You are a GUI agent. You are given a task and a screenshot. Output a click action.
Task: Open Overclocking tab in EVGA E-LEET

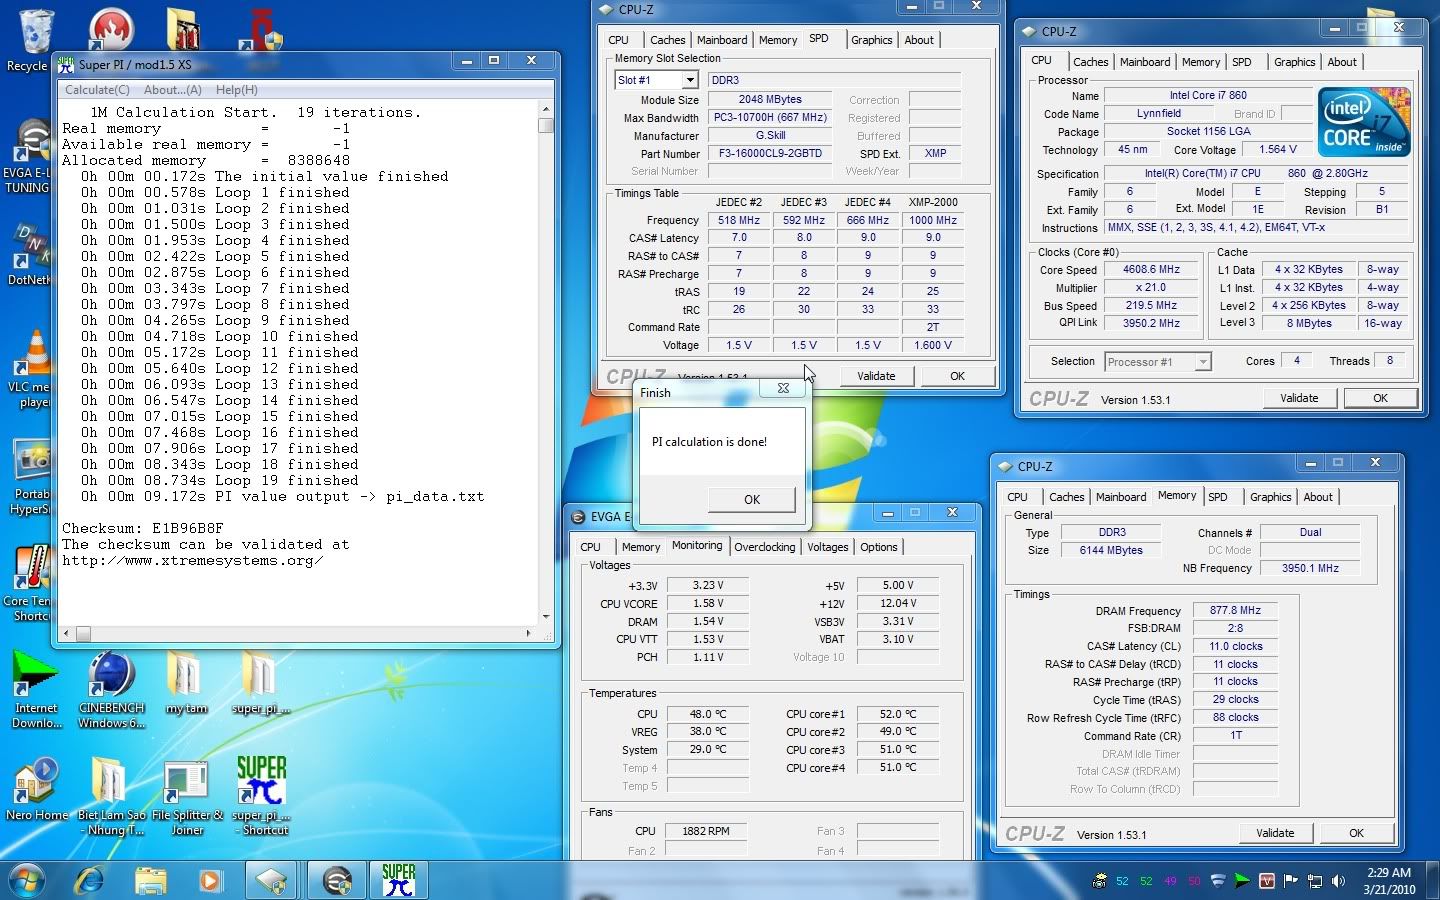click(765, 547)
